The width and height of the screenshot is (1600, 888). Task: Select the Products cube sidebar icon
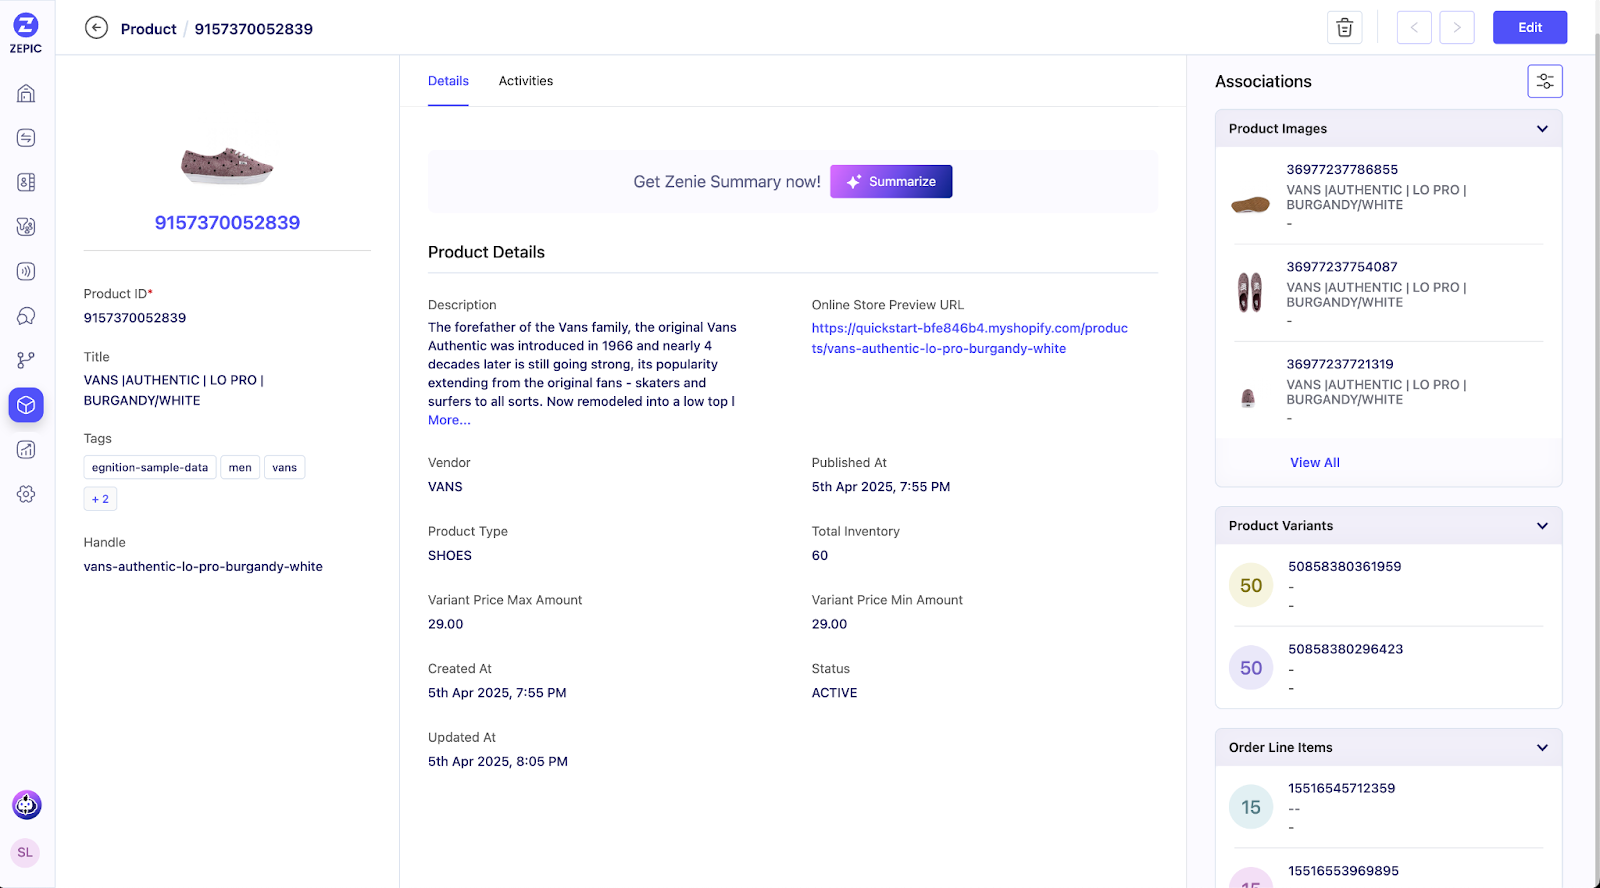[26, 405]
